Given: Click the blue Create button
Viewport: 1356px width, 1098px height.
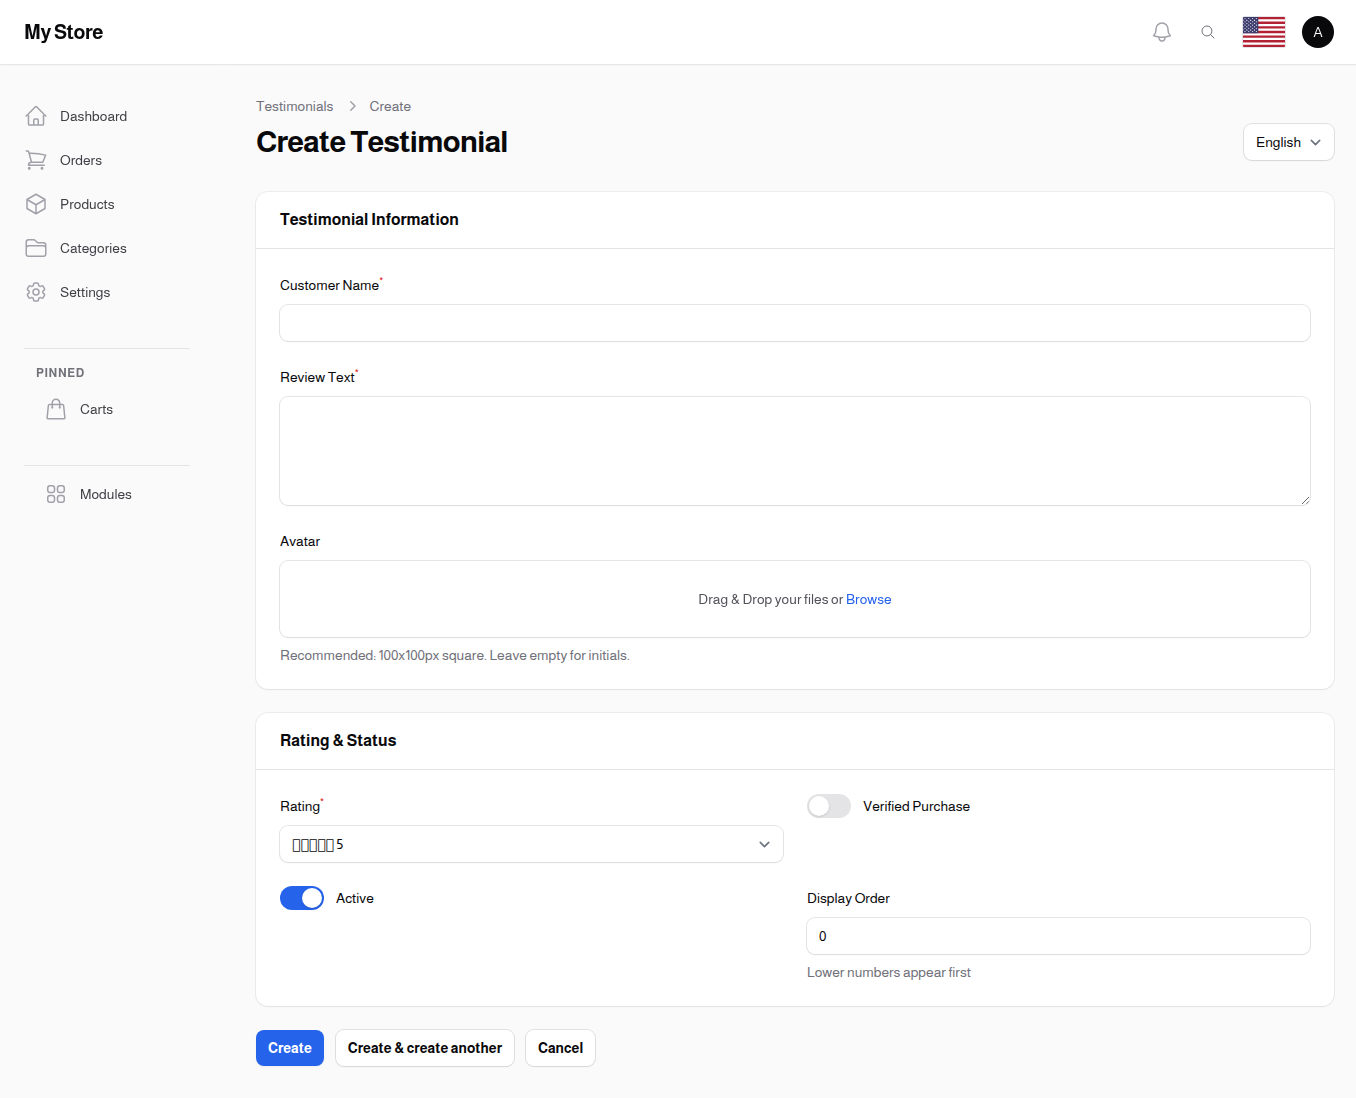Looking at the screenshot, I should [290, 1048].
